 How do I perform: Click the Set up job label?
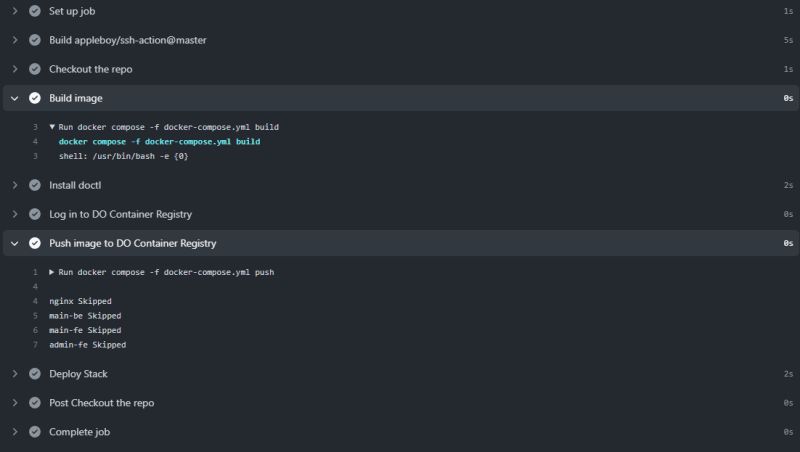pyautogui.click(x=72, y=11)
